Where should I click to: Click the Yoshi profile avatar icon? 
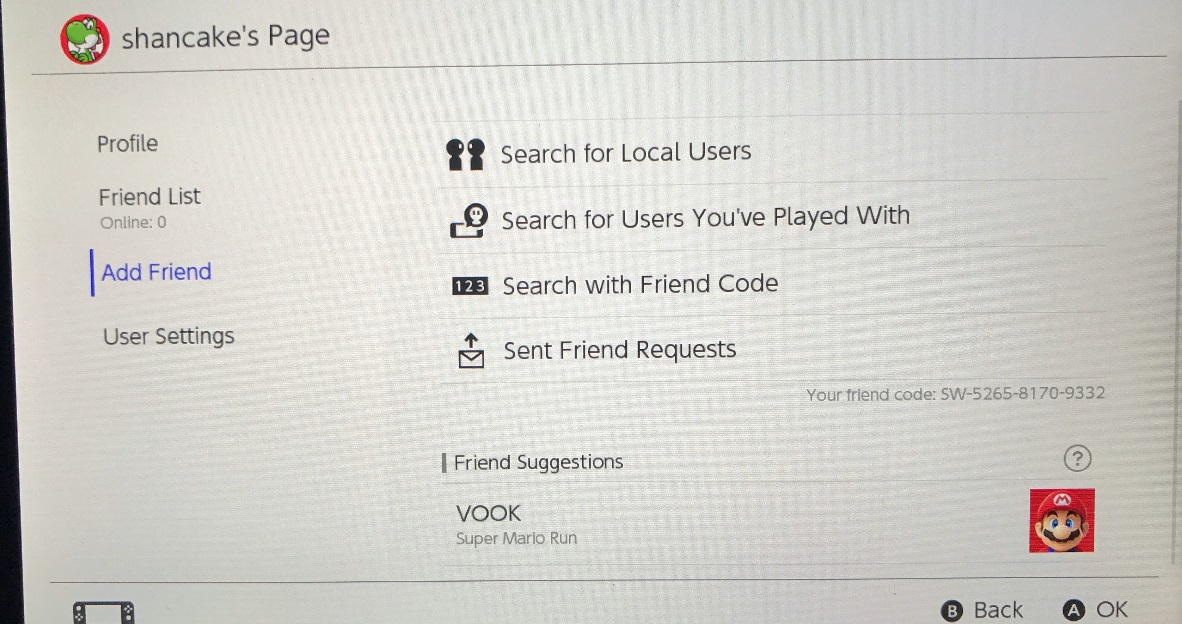85,40
